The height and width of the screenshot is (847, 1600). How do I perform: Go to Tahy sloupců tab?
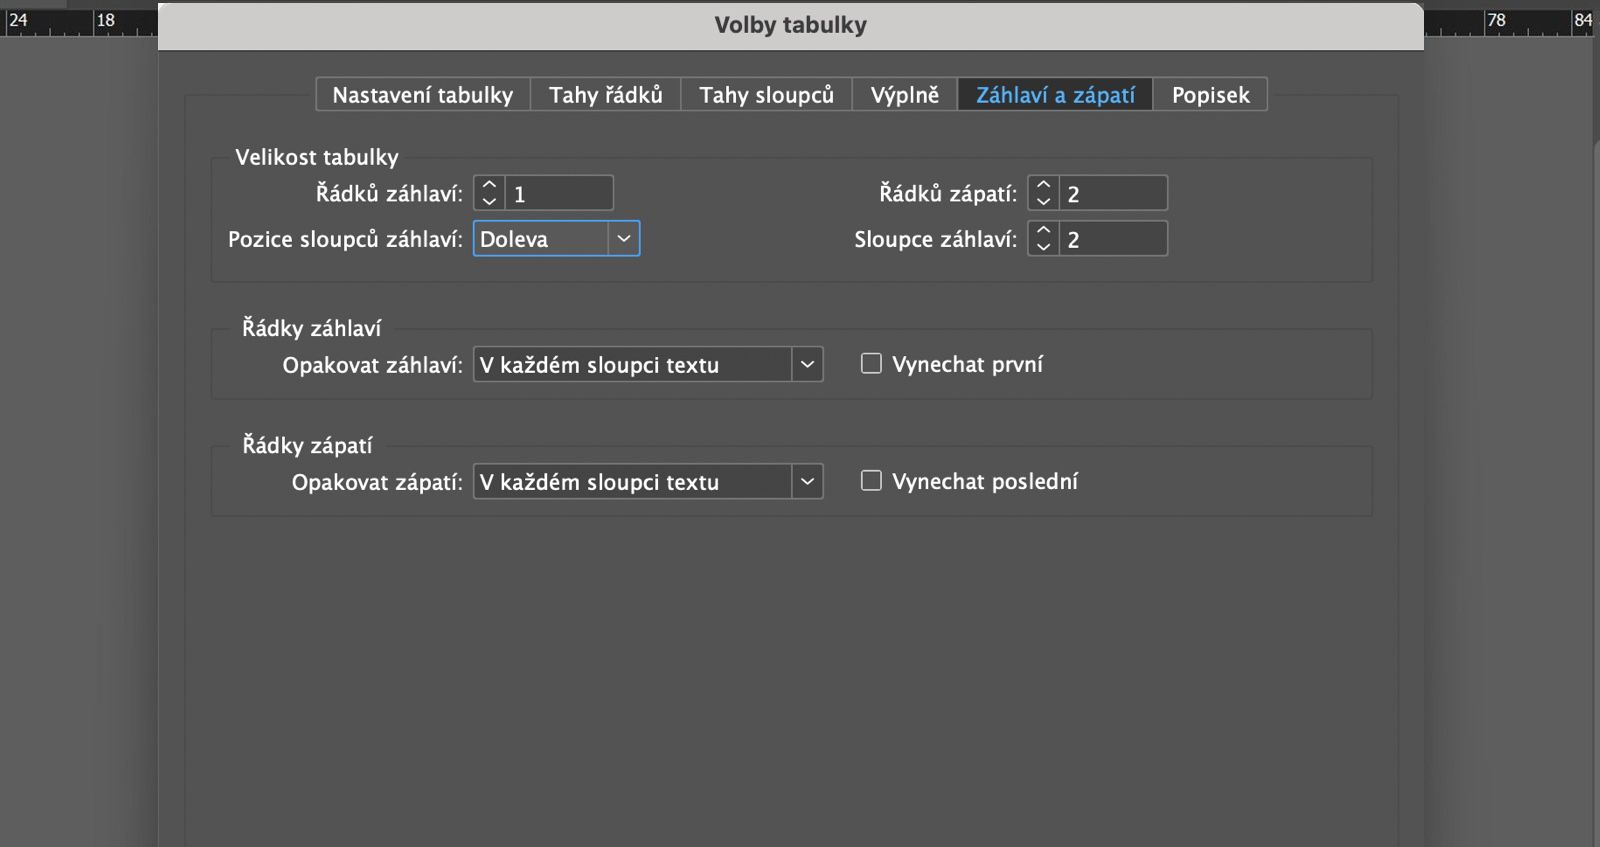pos(766,95)
